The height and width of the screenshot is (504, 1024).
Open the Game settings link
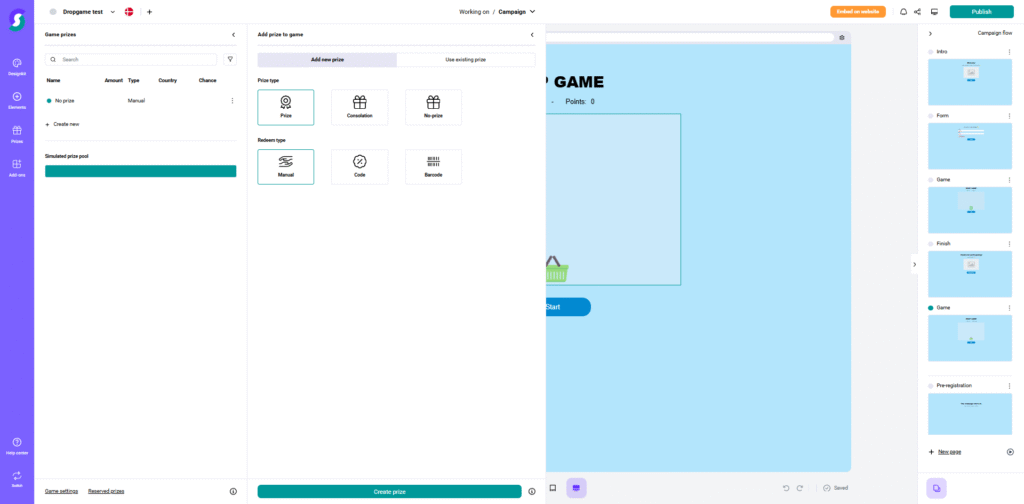click(61, 491)
